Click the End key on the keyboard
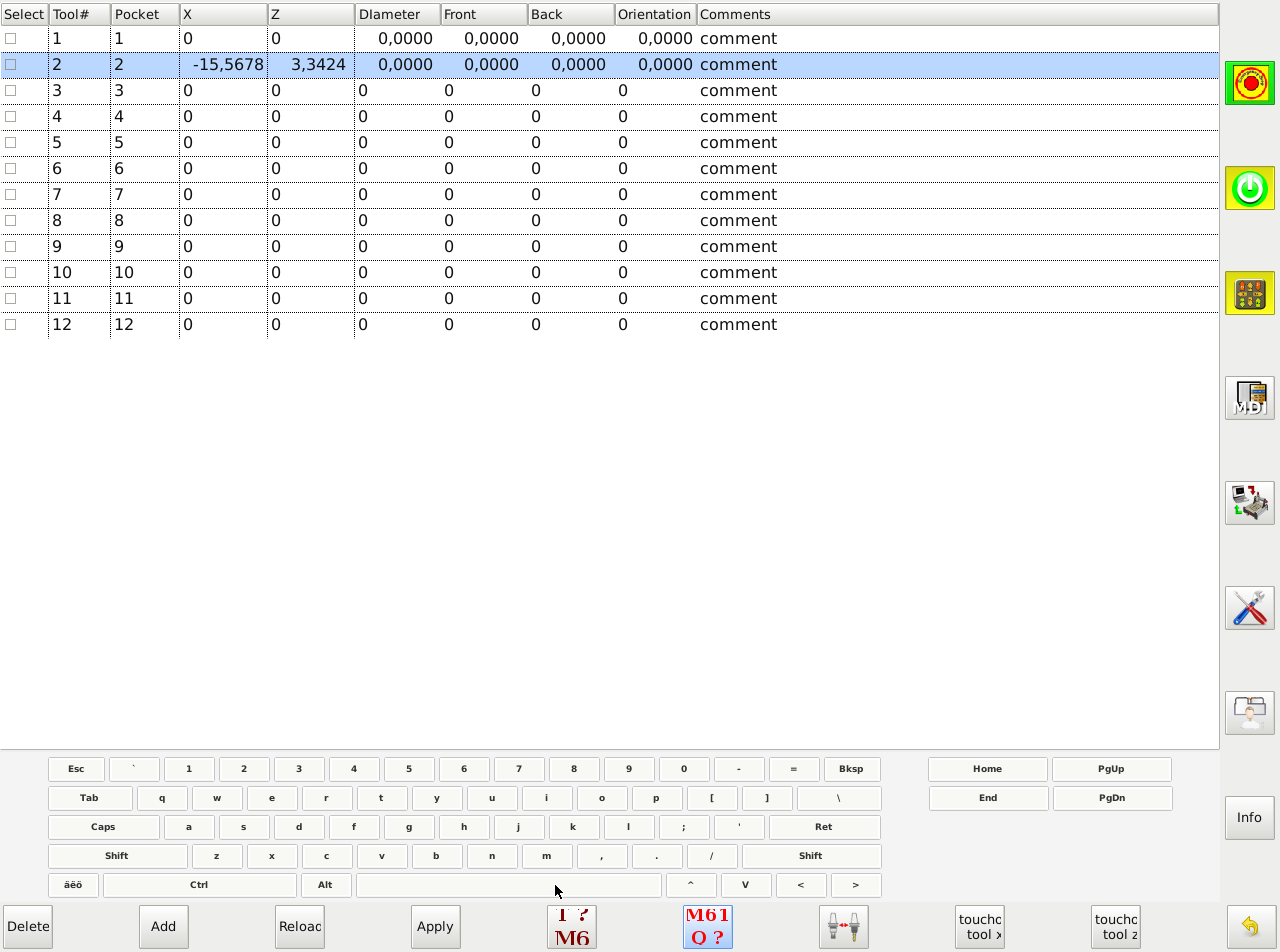 [x=988, y=798]
